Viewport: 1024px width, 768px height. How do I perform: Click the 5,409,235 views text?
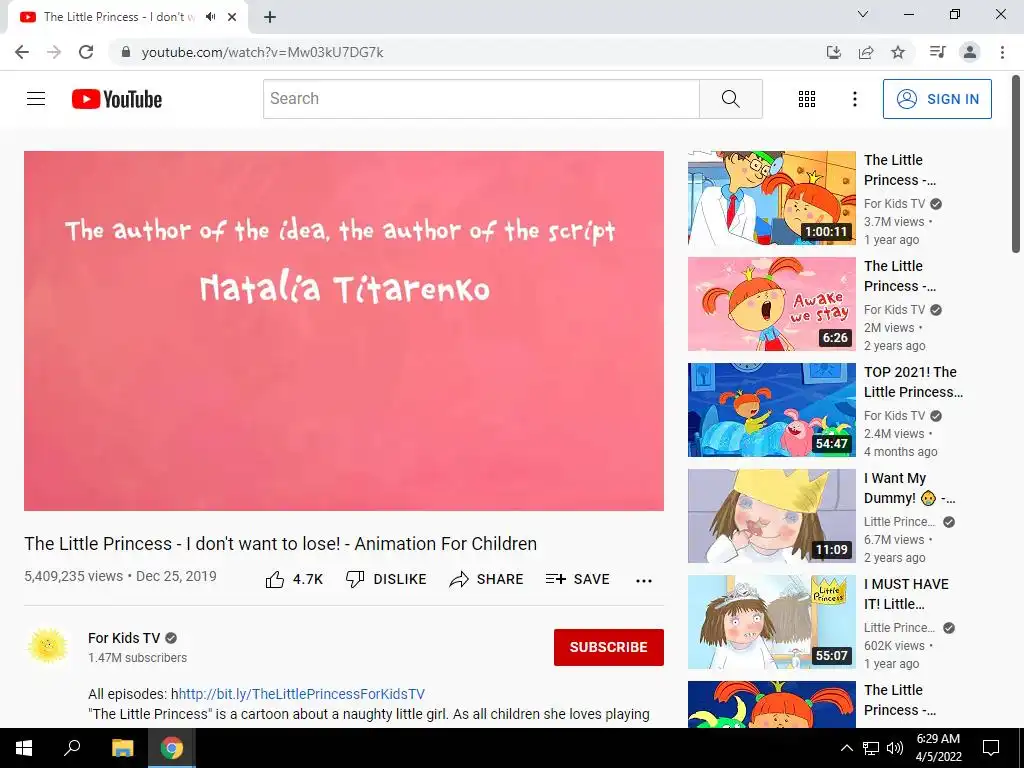tap(73, 576)
